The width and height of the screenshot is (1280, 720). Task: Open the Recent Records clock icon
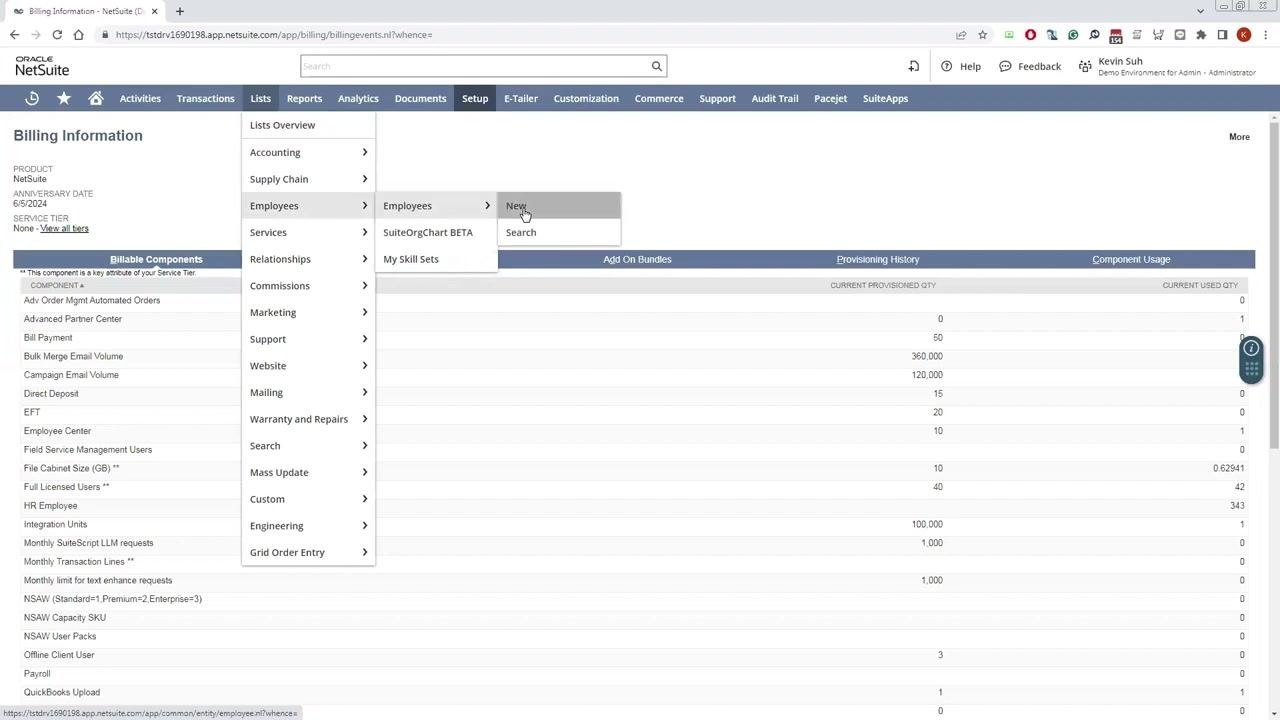coord(32,98)
